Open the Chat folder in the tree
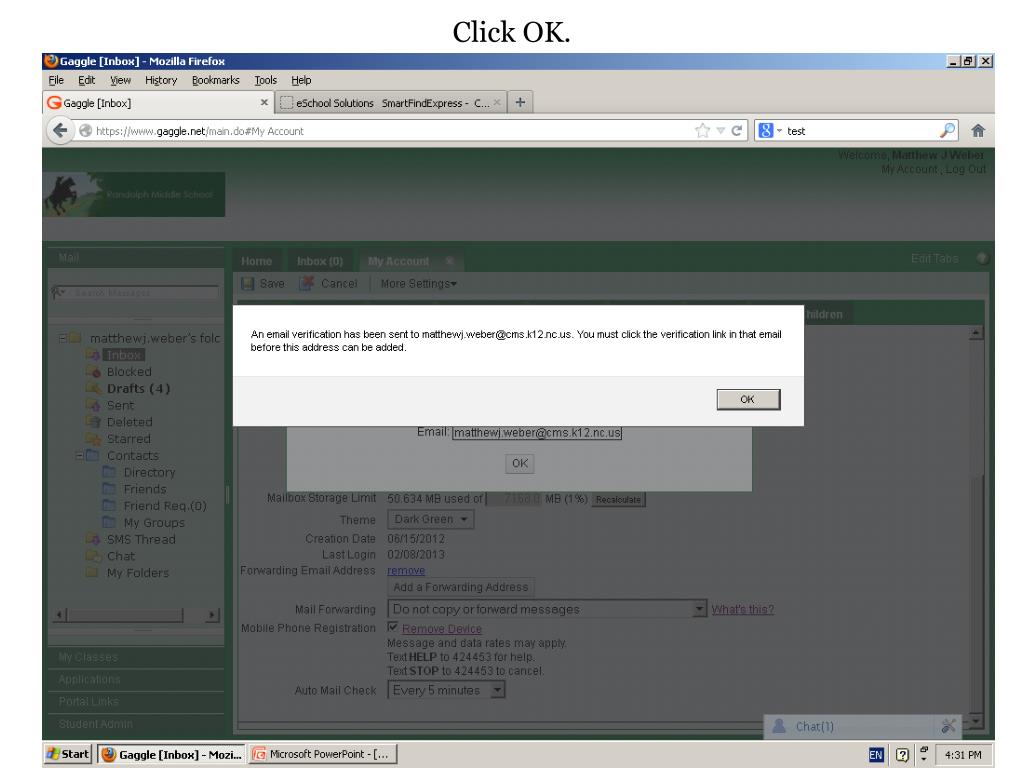1024x768 pixels. (x=121, y=556)
